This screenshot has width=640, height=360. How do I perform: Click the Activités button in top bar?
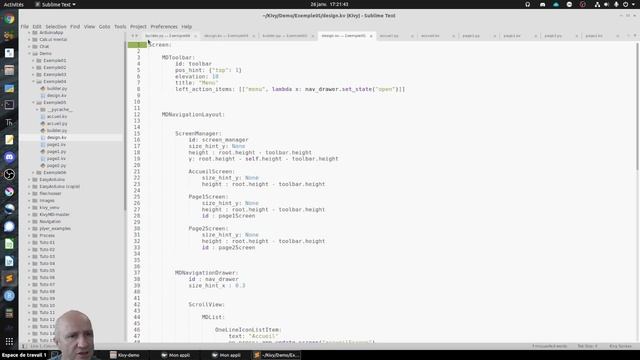point(13,4)
